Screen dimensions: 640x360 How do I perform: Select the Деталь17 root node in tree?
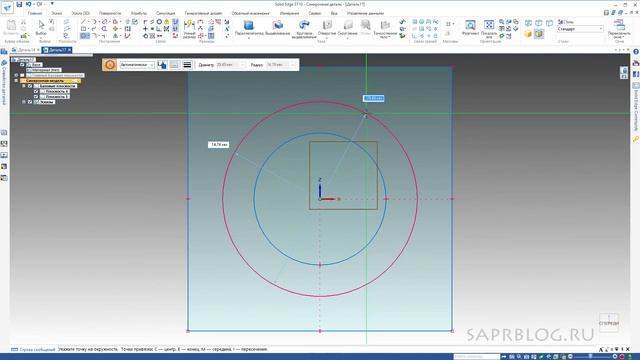click(26, 60)
